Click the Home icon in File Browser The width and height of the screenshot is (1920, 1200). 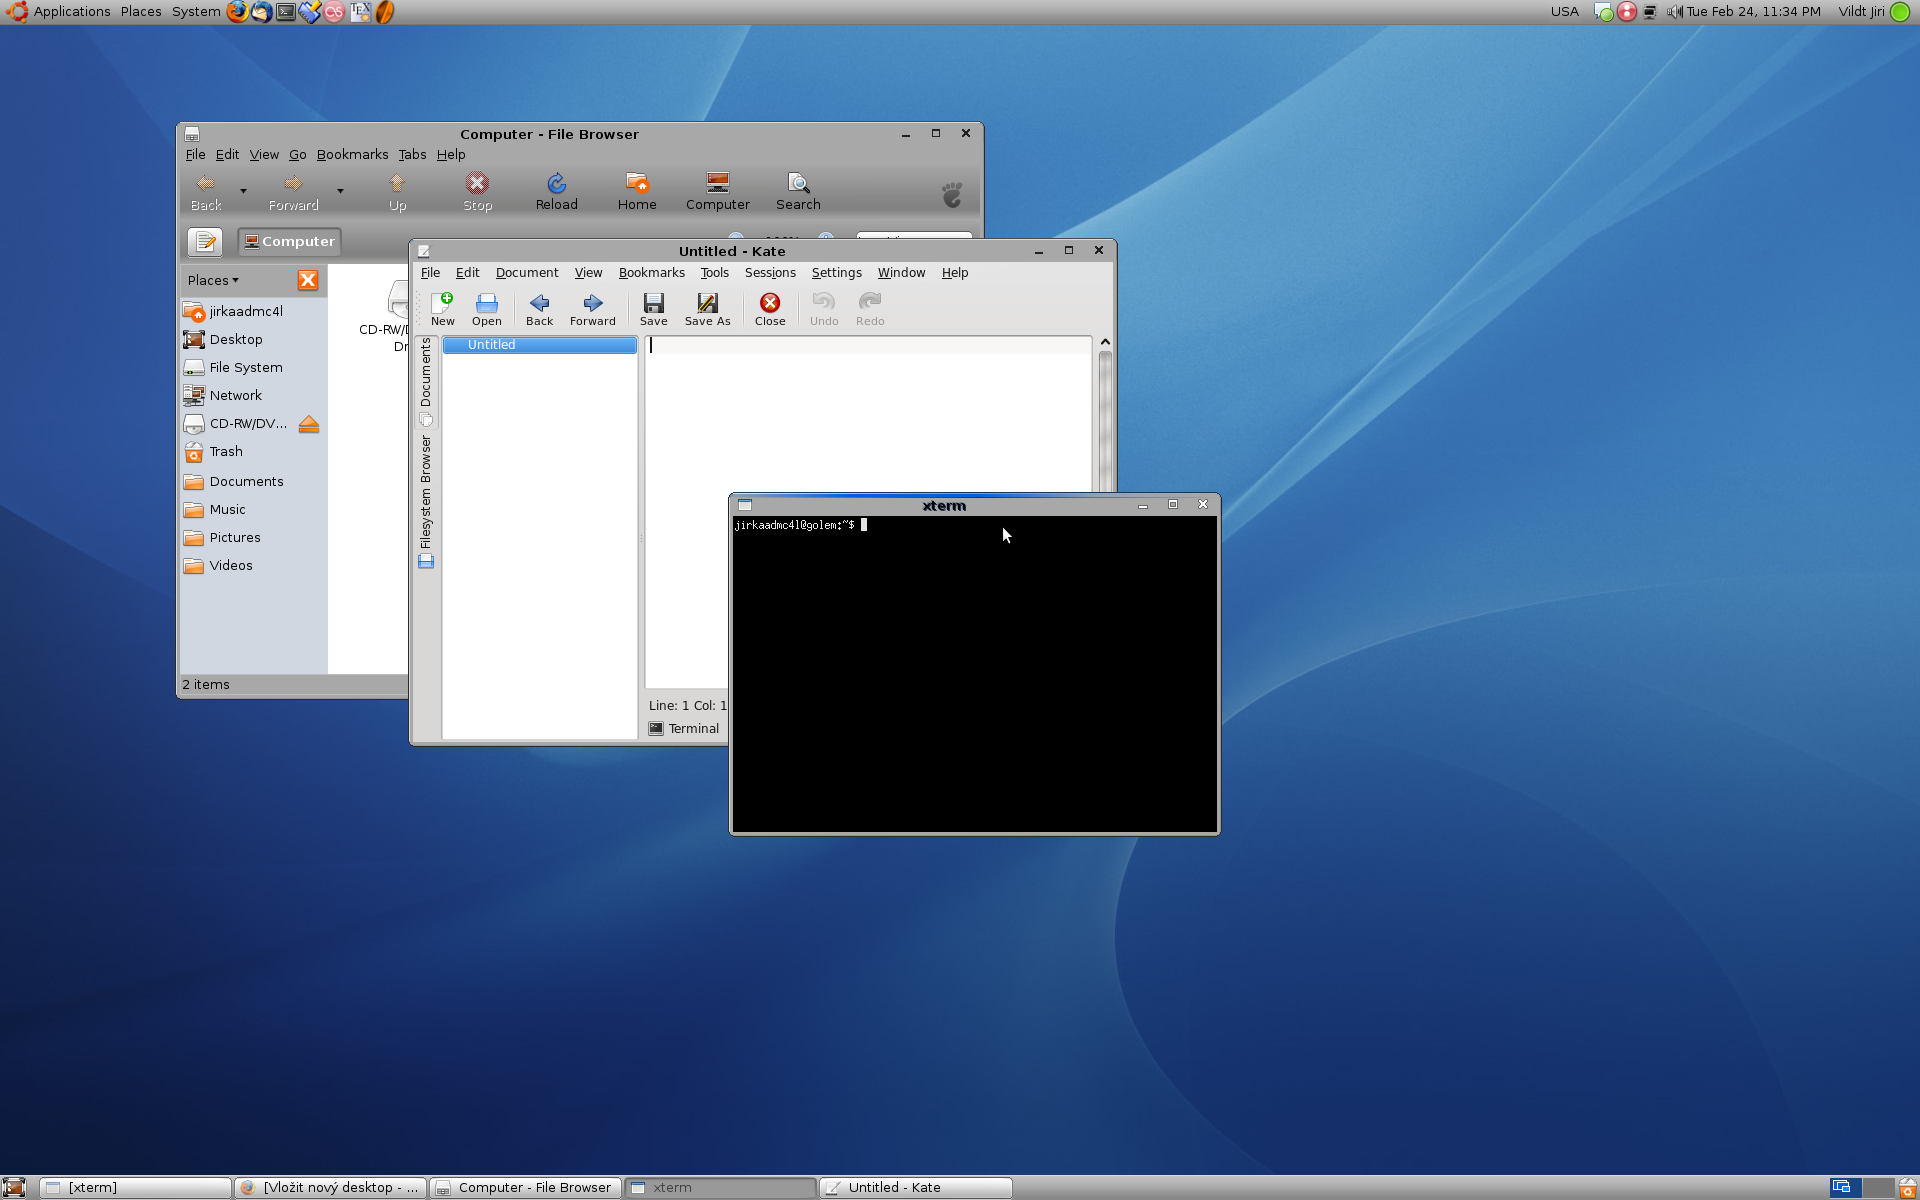(637, 191)
